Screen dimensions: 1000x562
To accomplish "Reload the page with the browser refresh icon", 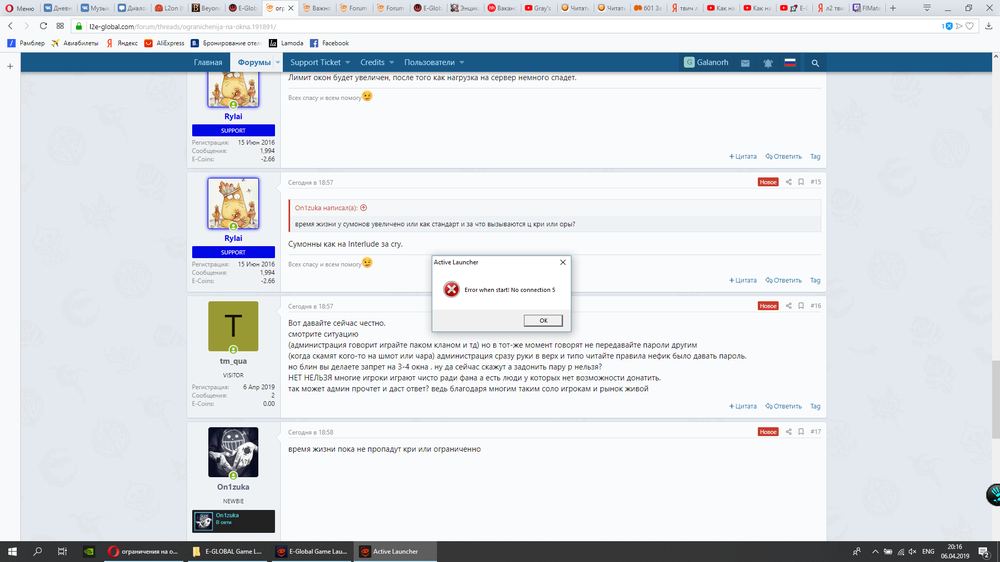I will [x=43, y=25].
